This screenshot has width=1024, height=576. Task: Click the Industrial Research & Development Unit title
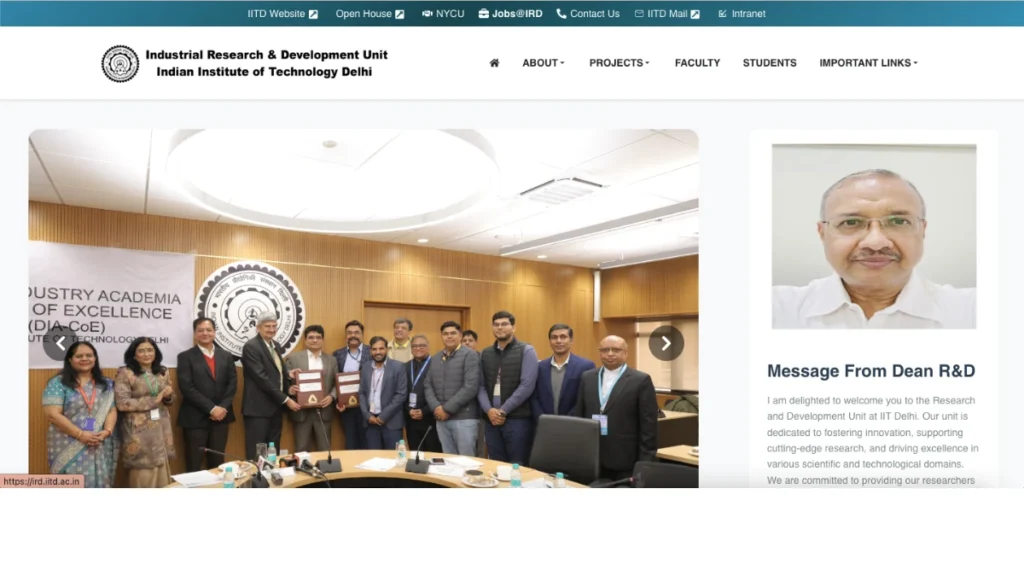click(x=266, y=55)
